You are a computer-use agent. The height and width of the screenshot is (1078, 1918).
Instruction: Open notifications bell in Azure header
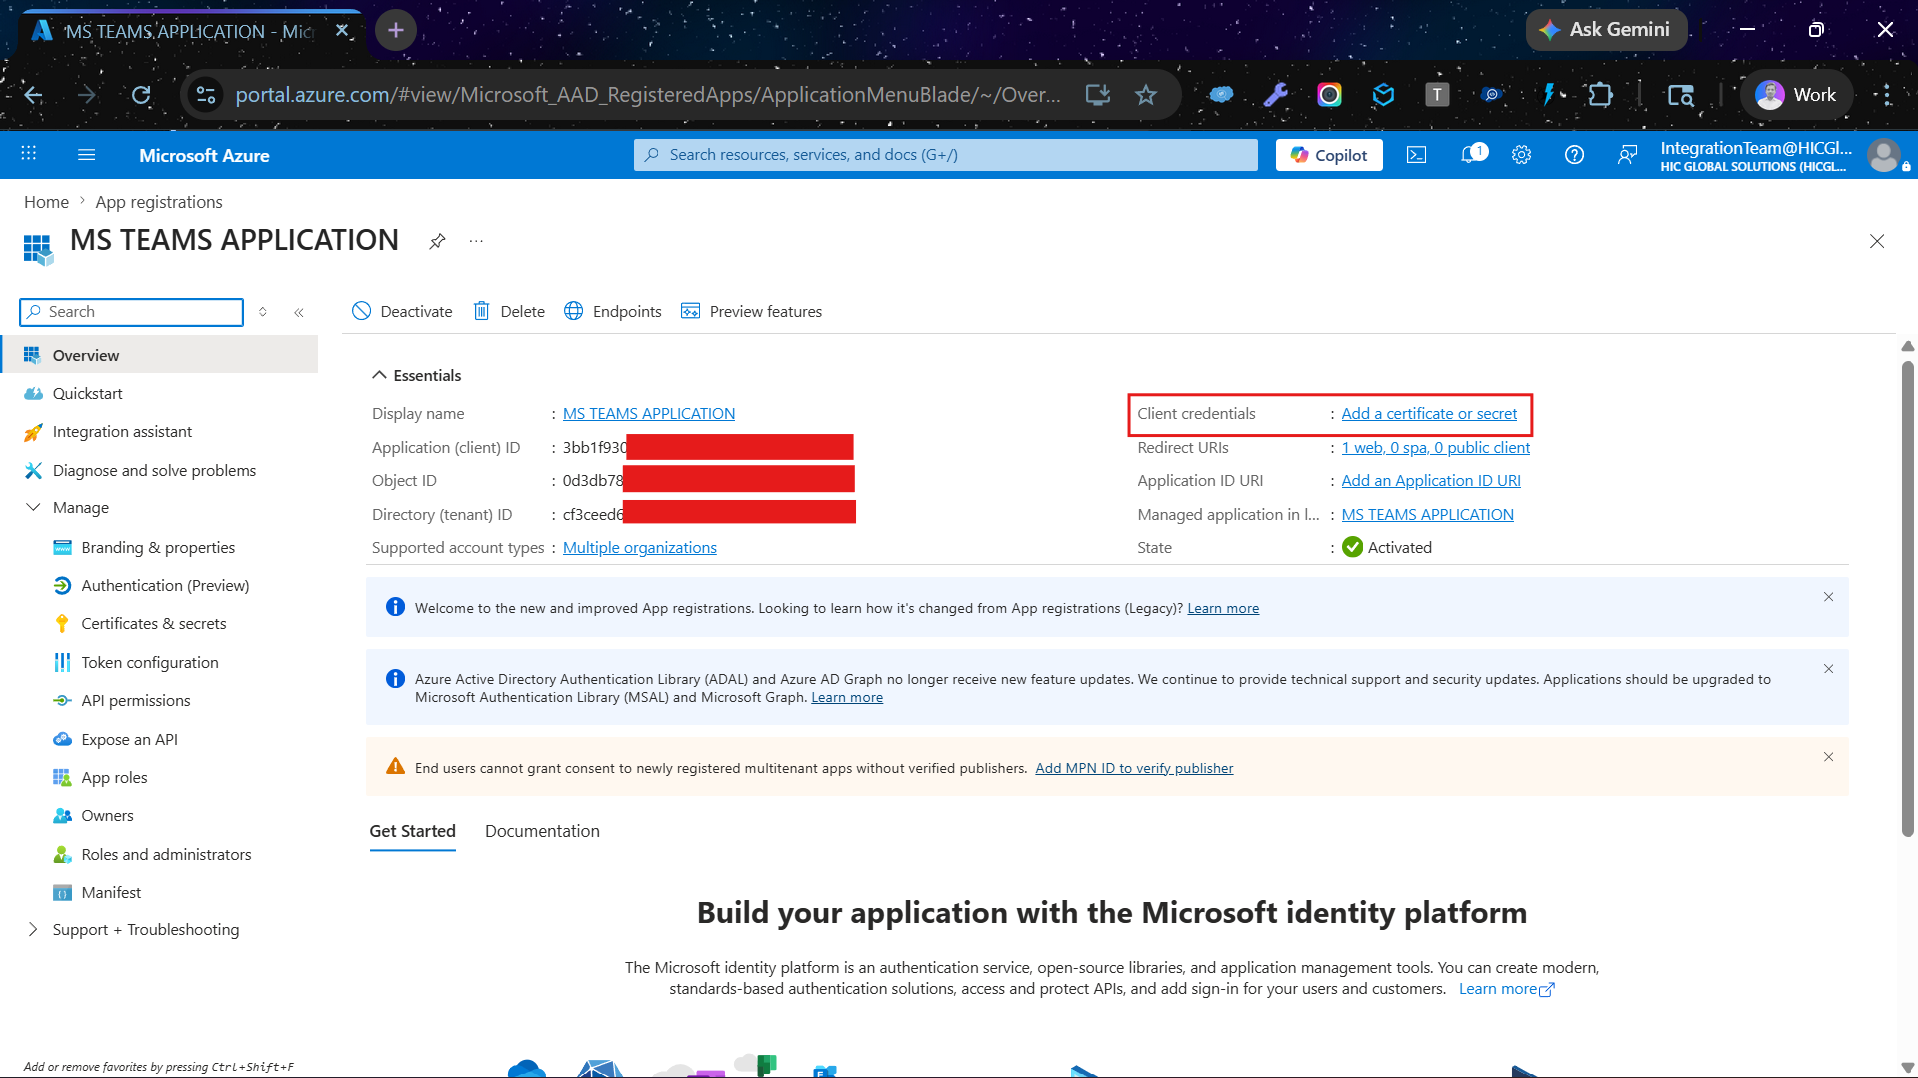tap(1472, 154)
